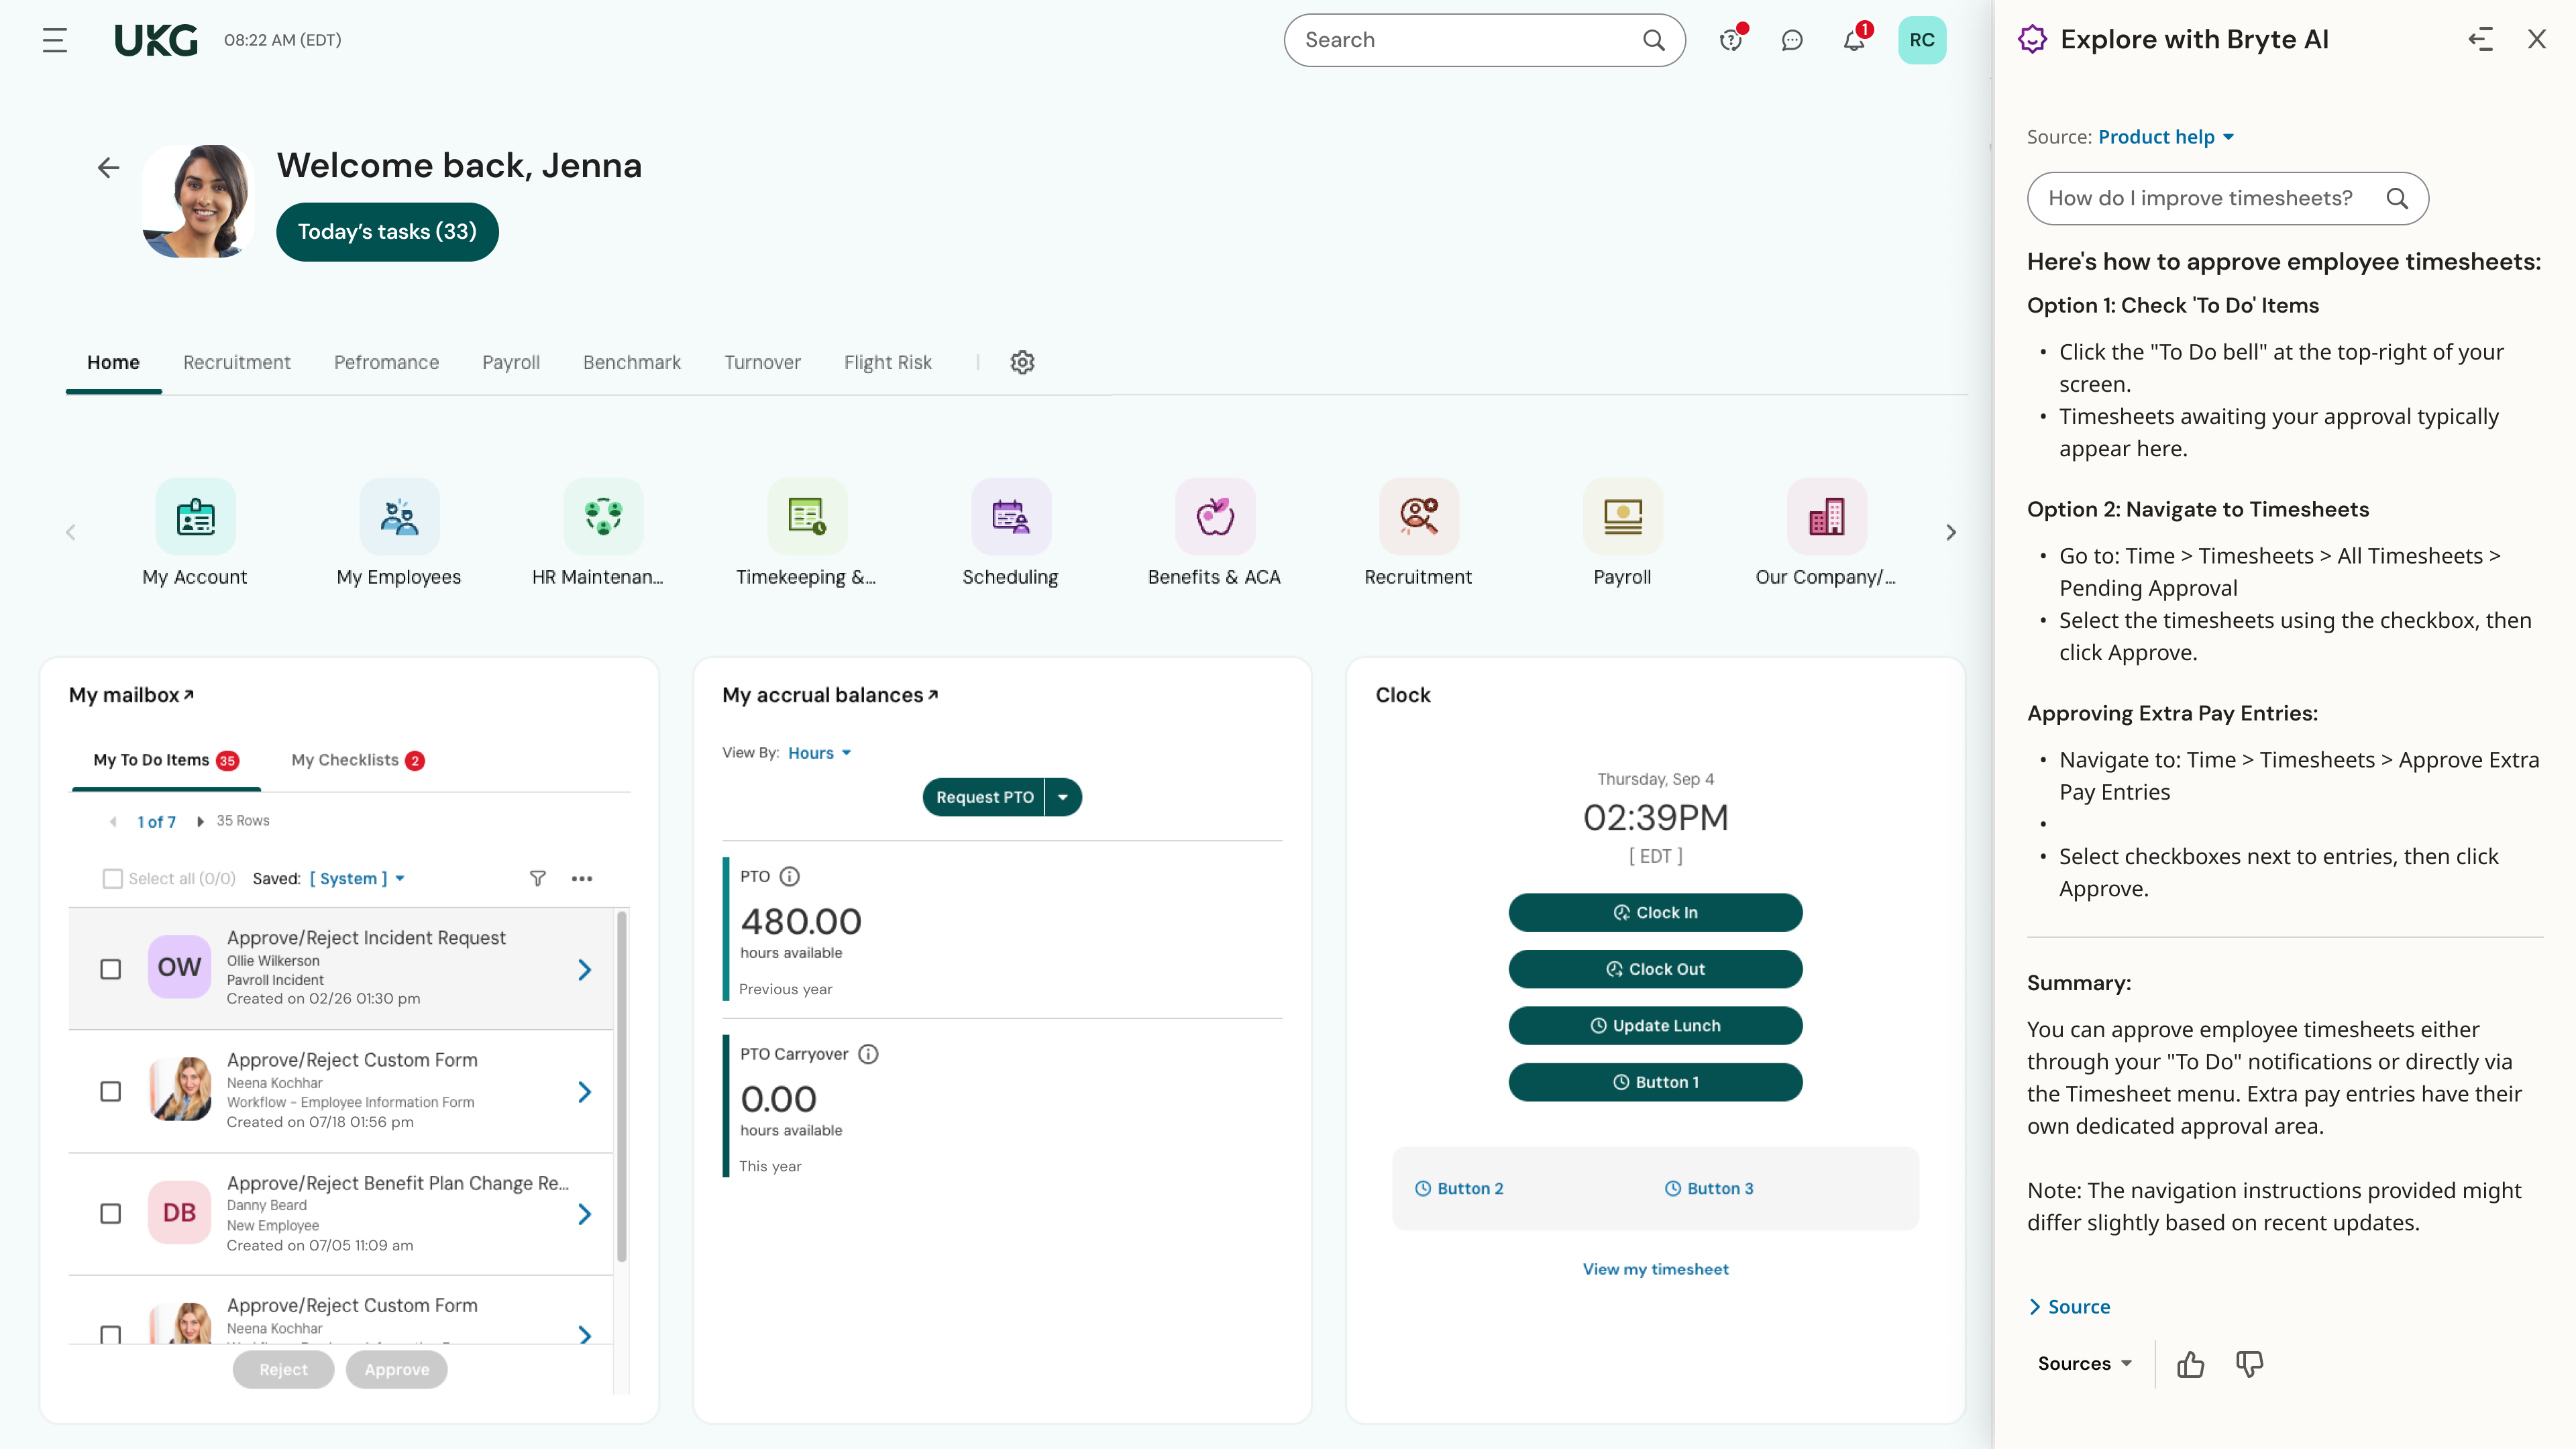This screenshot has height=1449, width=2576.
Task: Select the My Employees icon
Action: 399,517
